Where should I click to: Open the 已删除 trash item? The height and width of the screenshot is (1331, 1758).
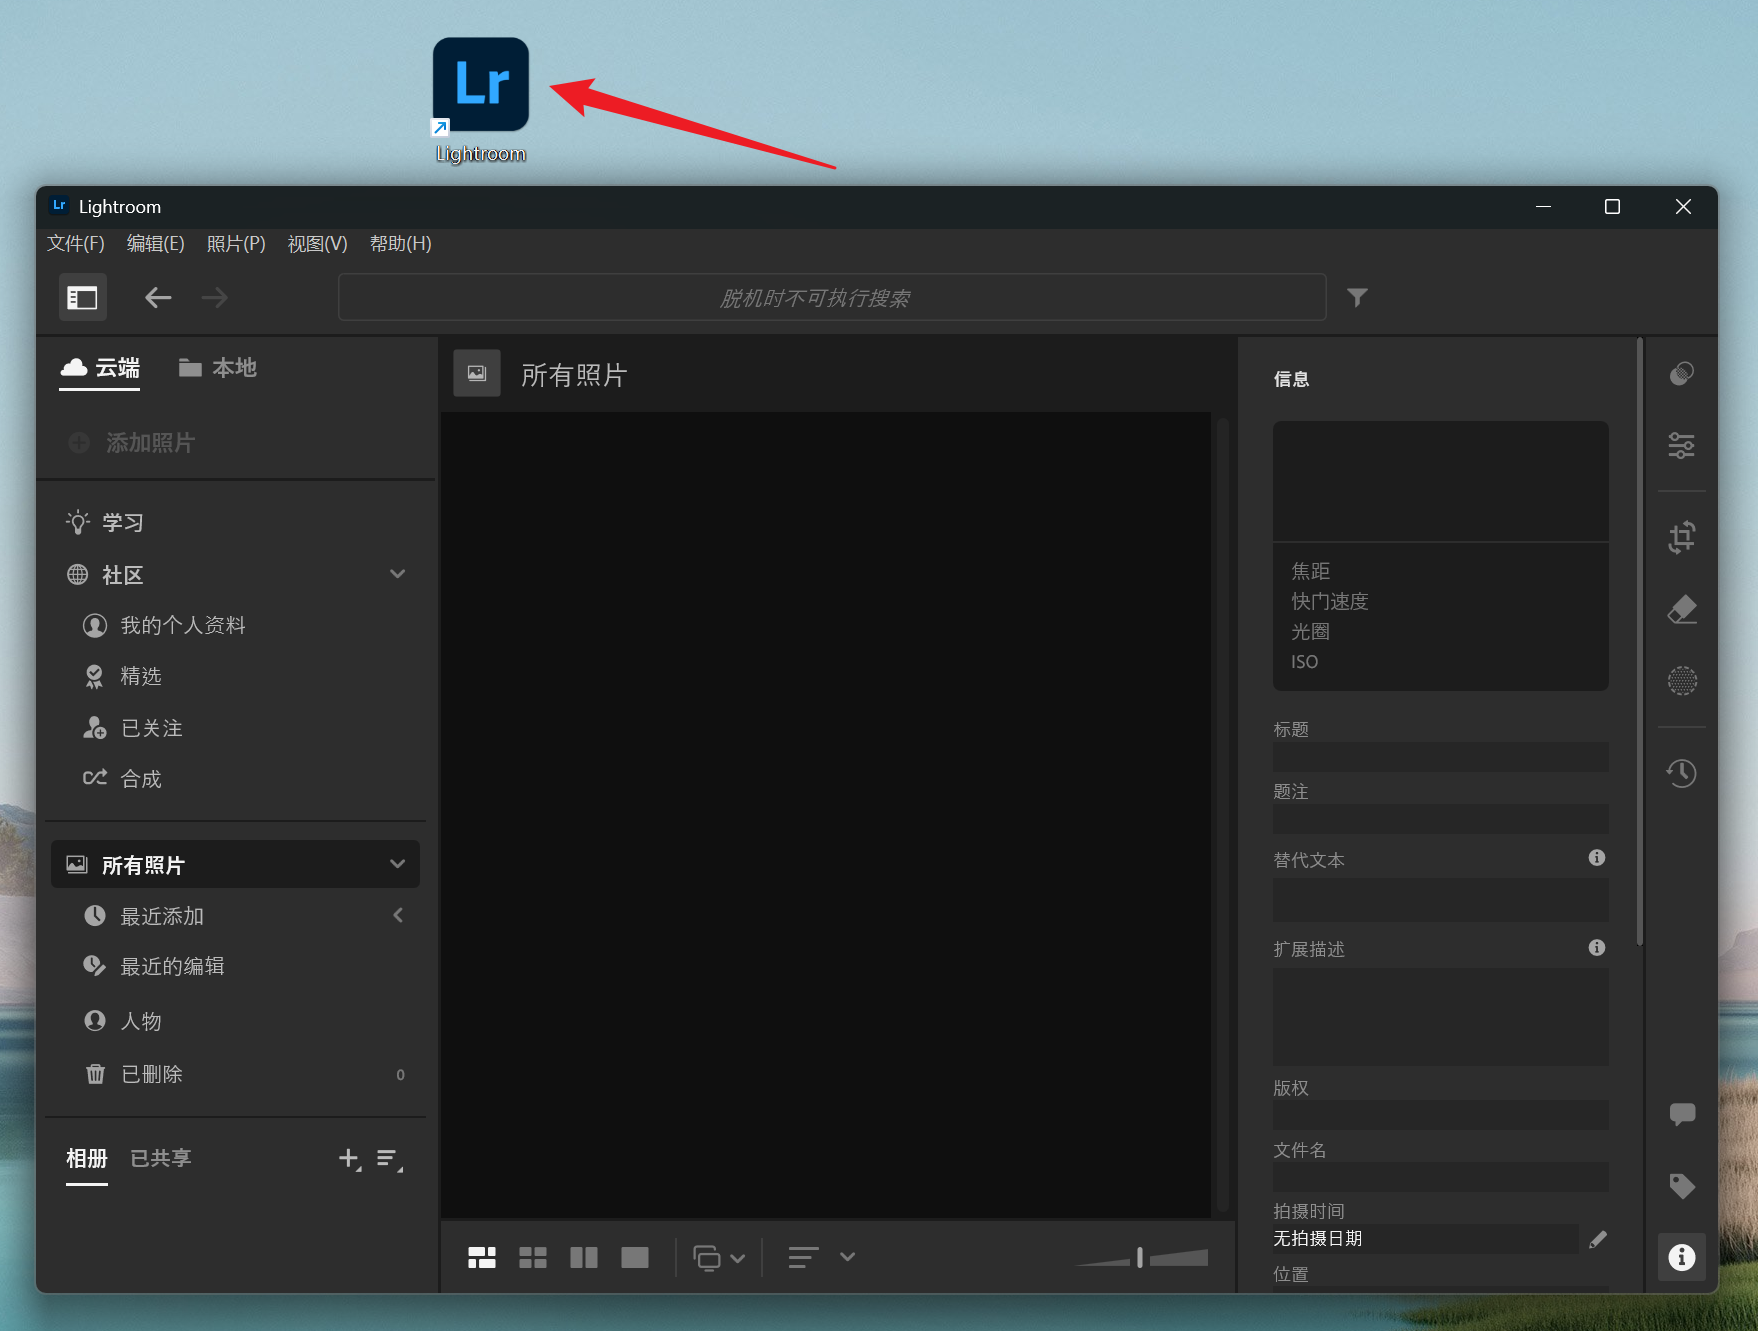tap(133, 1074)
